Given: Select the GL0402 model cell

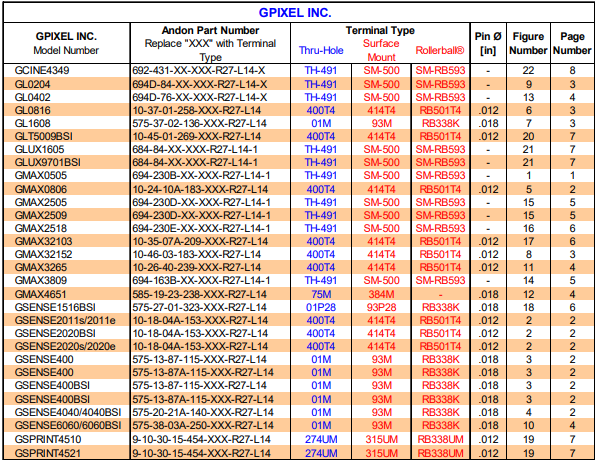Looking at the screenshot, I should pyautogui.click(x=32, y=97).
